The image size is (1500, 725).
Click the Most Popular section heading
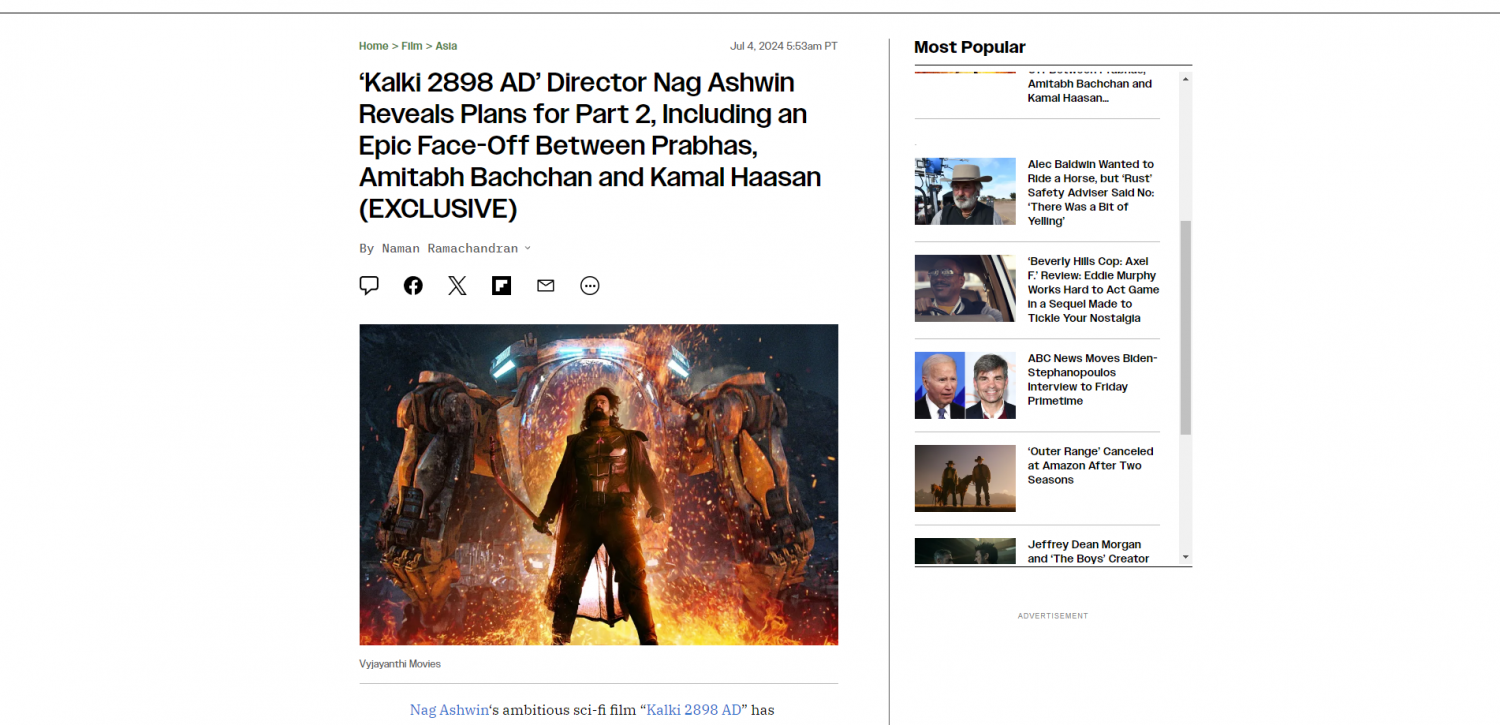[970, 47]
